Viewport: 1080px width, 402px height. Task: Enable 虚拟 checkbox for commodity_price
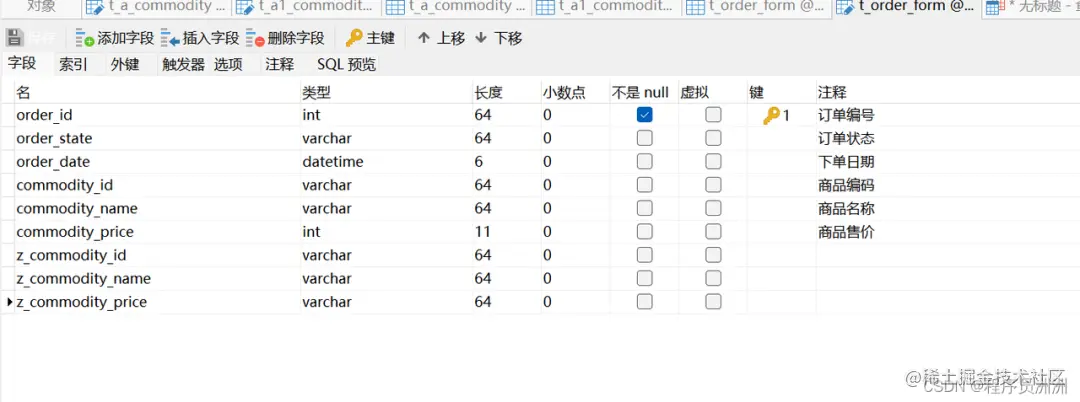pyautogui.click(x=714, y=232)
